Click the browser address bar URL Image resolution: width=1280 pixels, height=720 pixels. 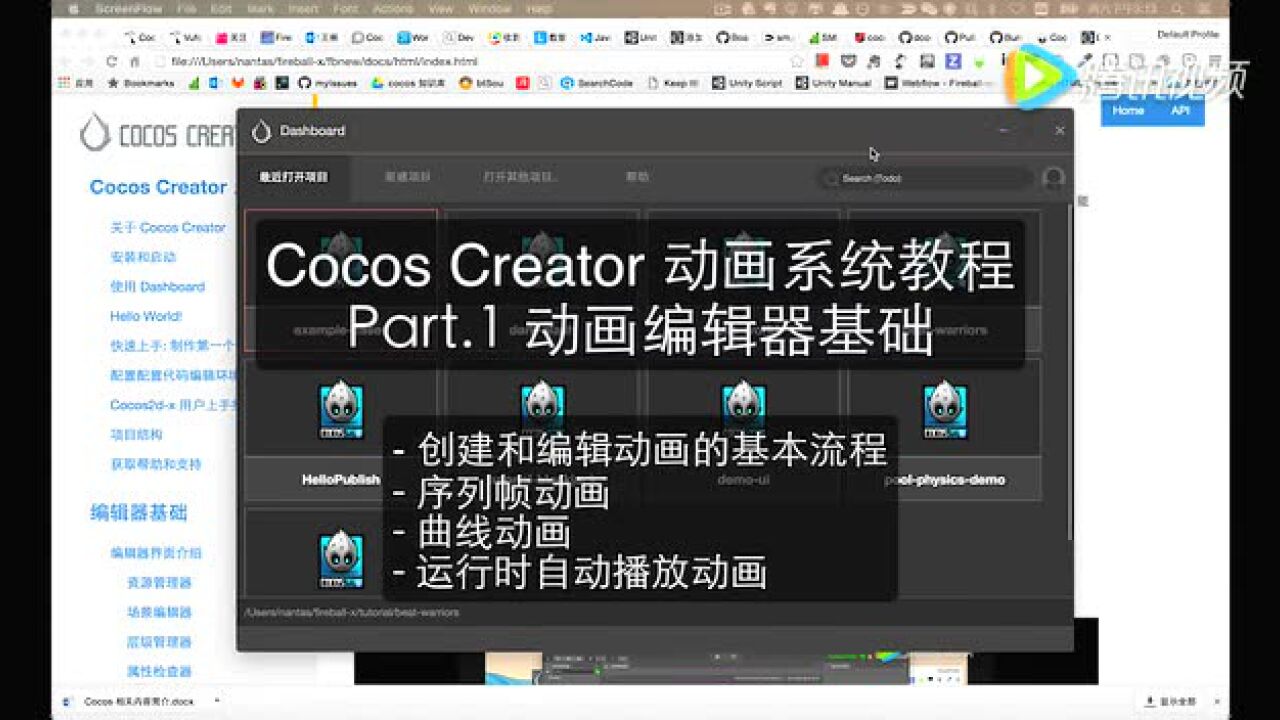point(324,61)
